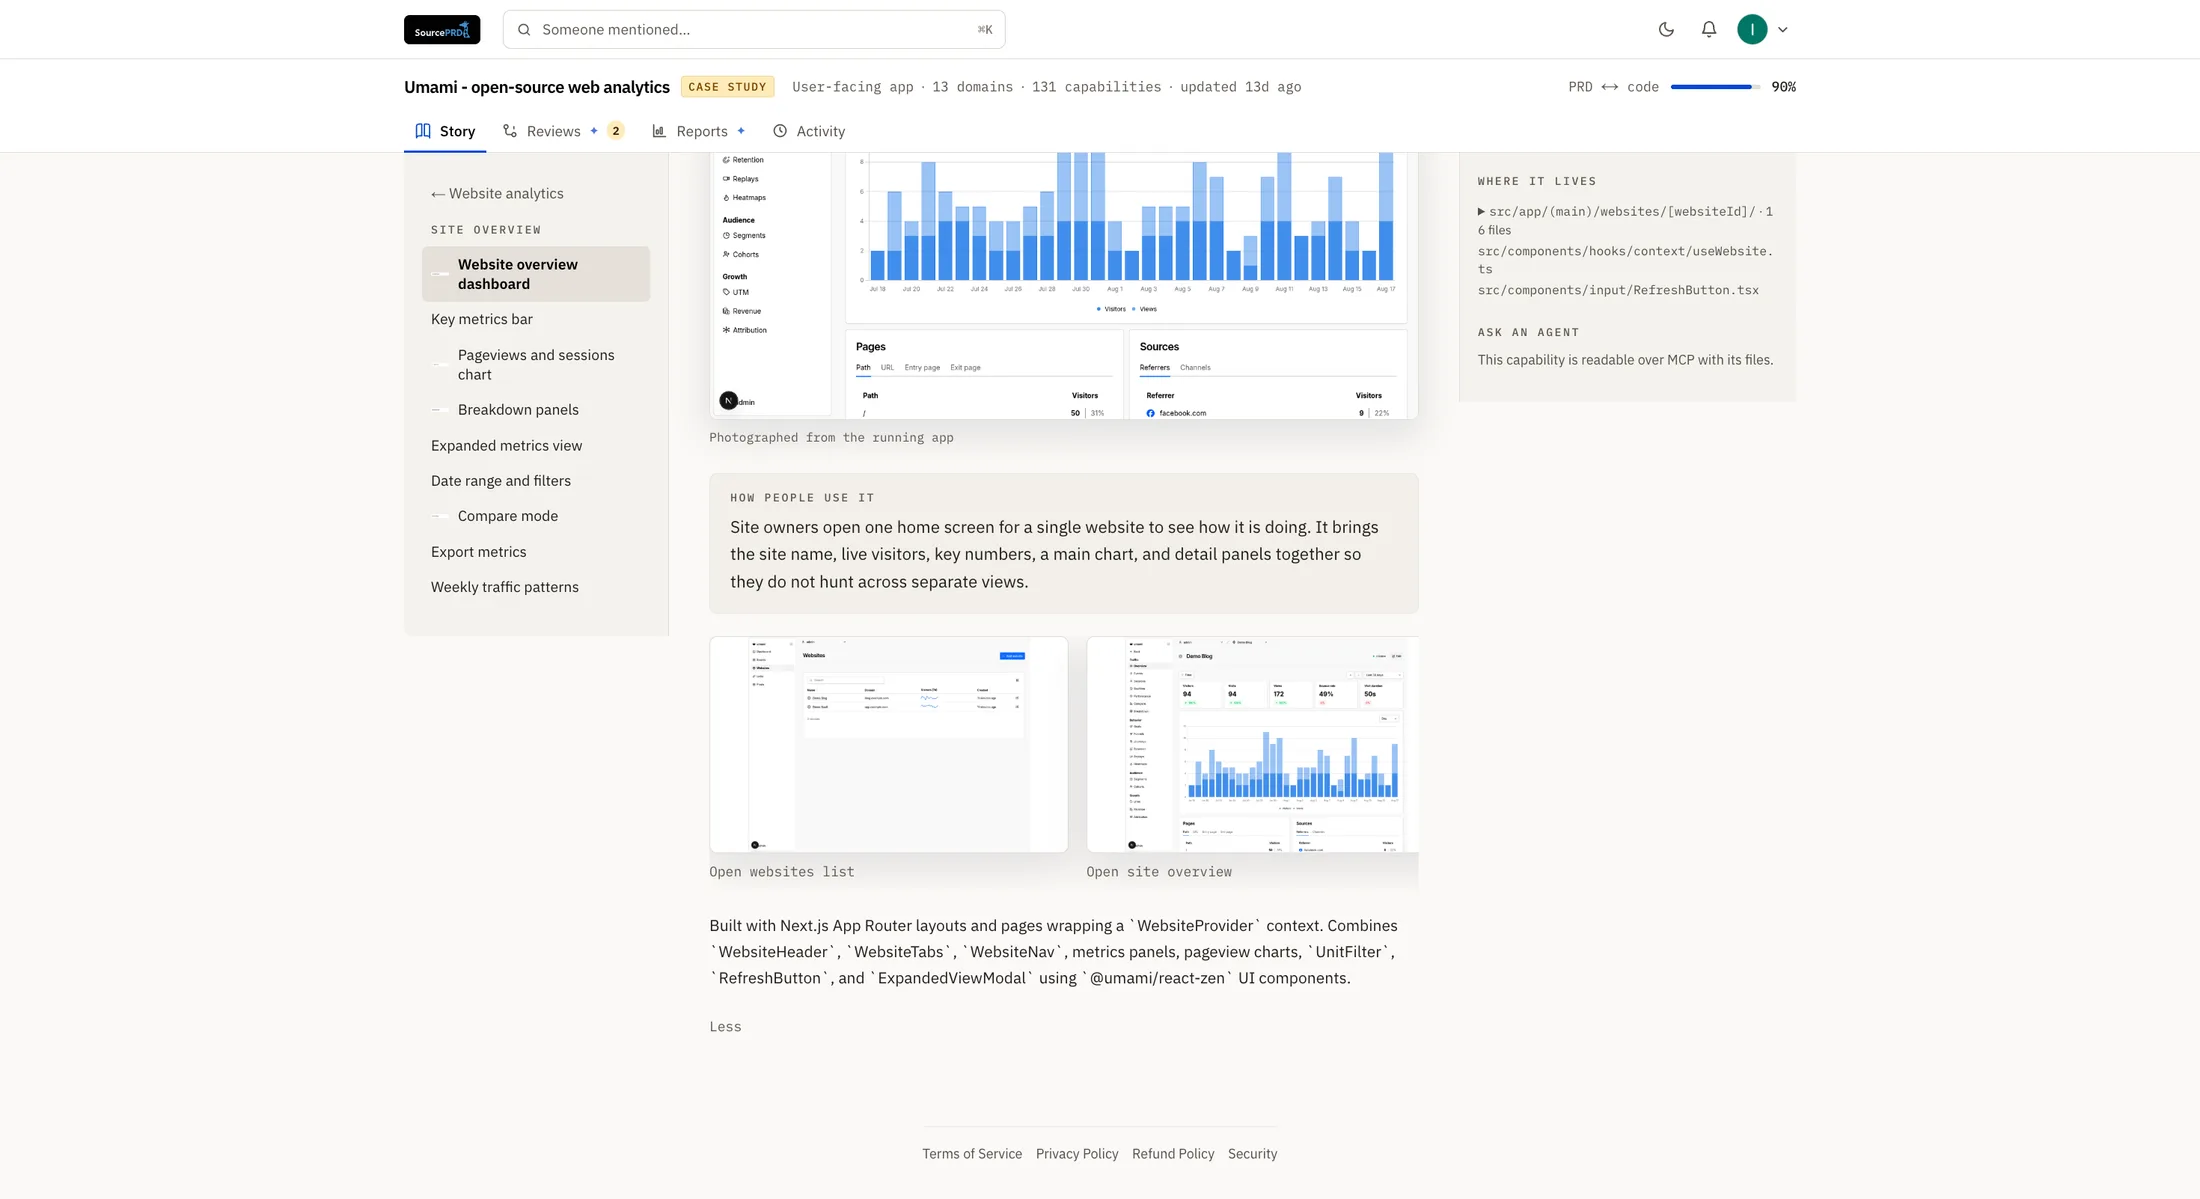Viewport: 2200px width, 1199px height.
Task: Click the 90% coverage value
Action: coord(1784,87)
